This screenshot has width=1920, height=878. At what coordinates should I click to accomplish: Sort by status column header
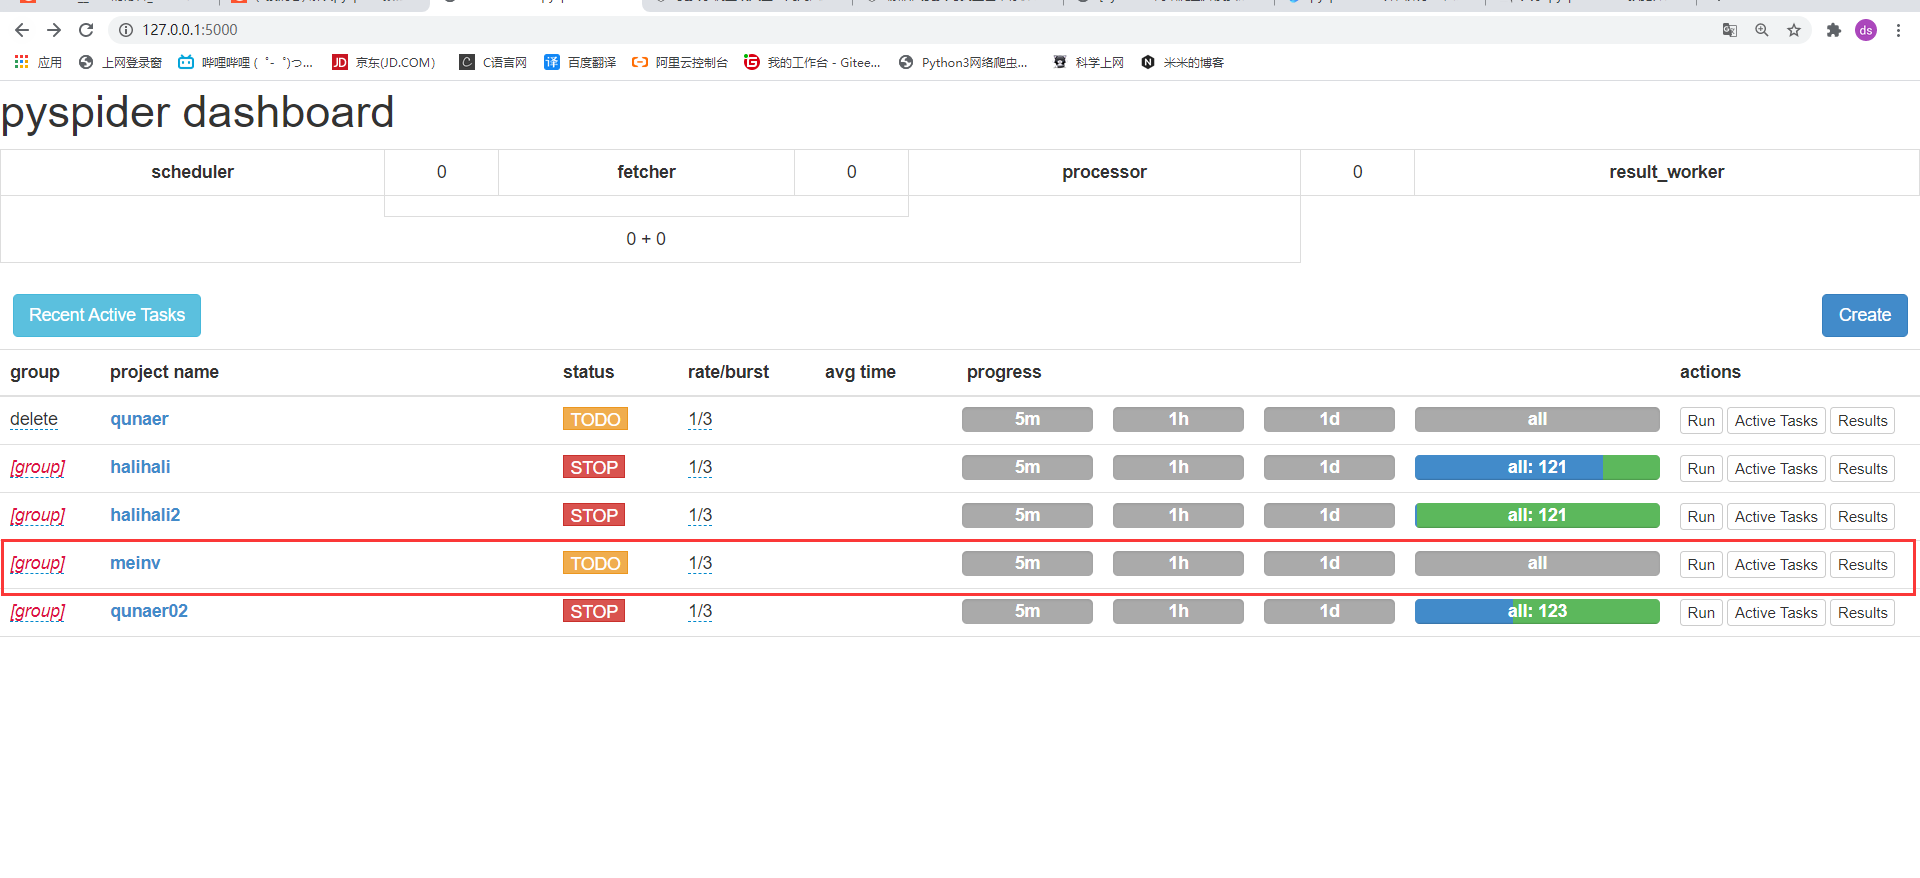[588, 372]
